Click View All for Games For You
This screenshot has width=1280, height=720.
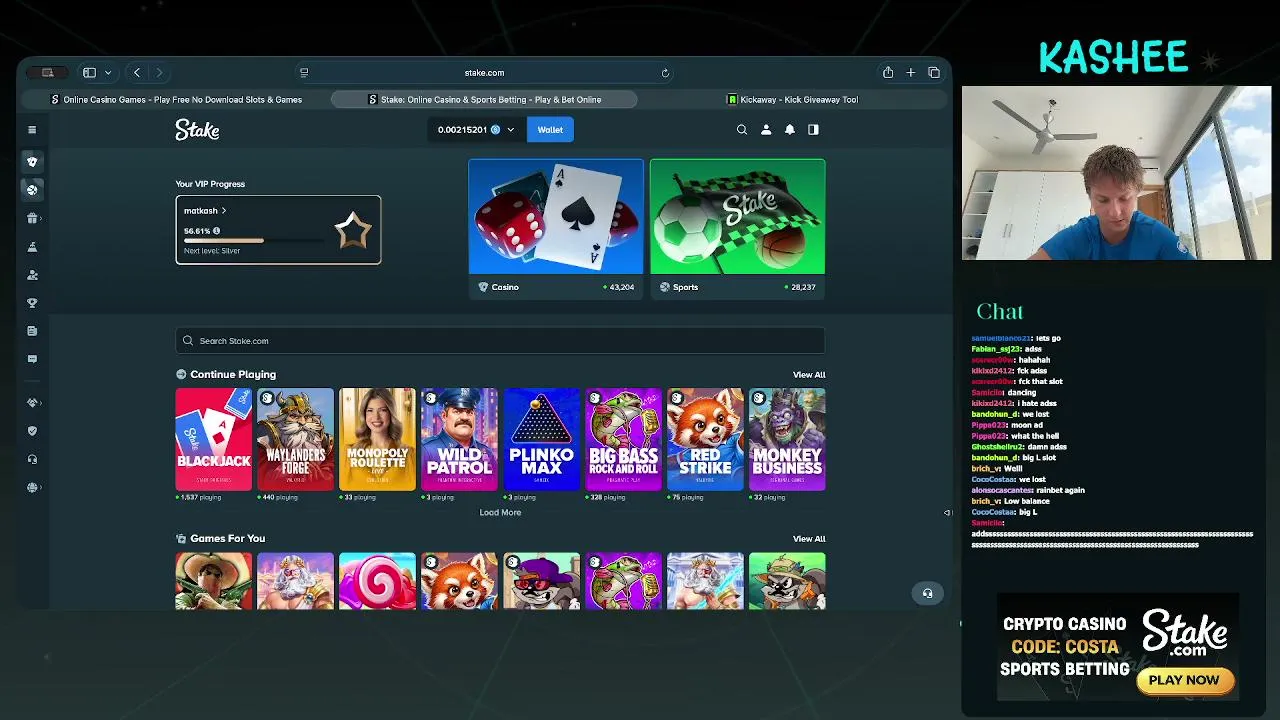pos(809,539)
